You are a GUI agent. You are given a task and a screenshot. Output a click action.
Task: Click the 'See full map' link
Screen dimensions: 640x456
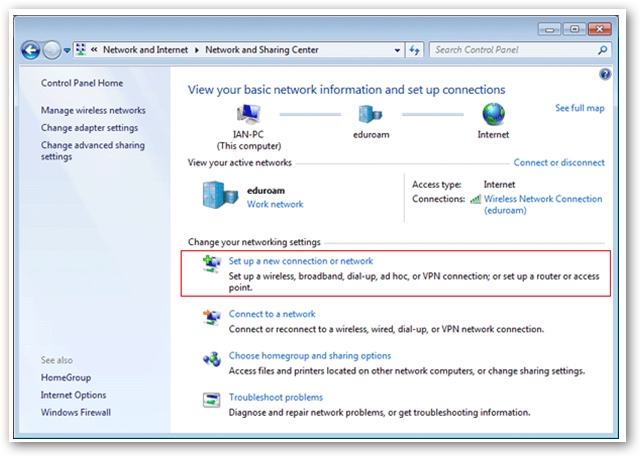point(580,108)
